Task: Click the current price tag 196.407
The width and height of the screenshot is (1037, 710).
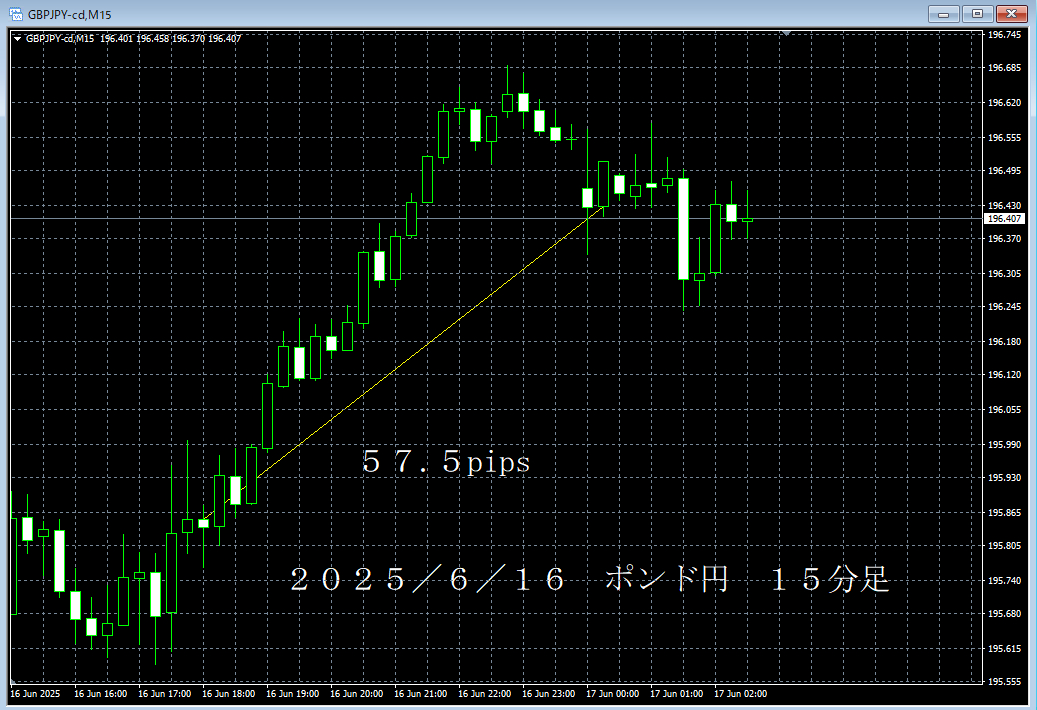Action: point(1004,219)
